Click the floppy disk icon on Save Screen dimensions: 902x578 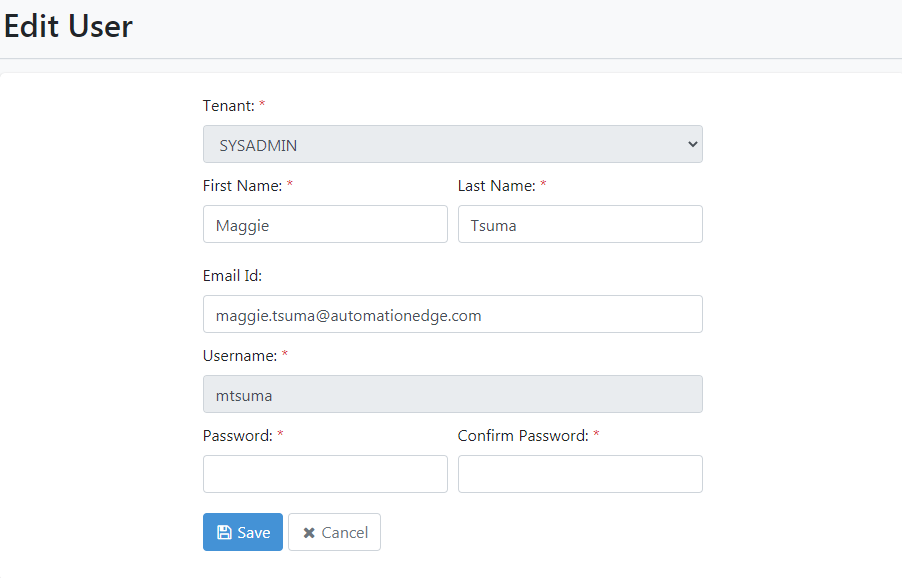click(x=224, y=533)
